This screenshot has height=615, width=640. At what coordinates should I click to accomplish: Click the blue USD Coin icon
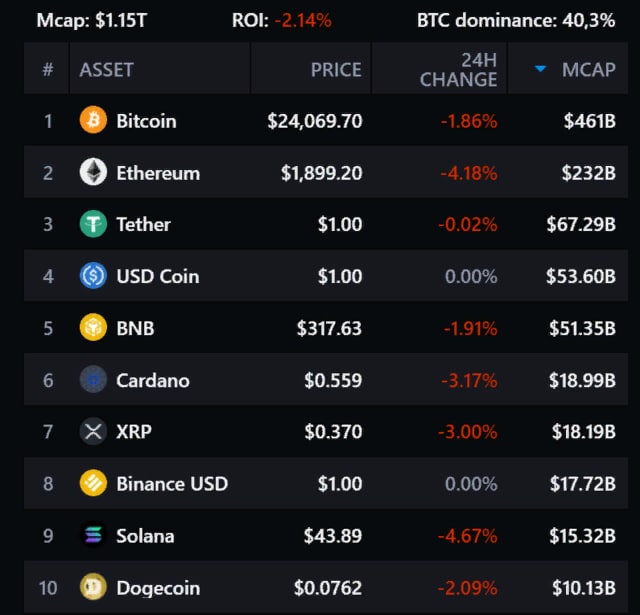click(x=93, y=276)
